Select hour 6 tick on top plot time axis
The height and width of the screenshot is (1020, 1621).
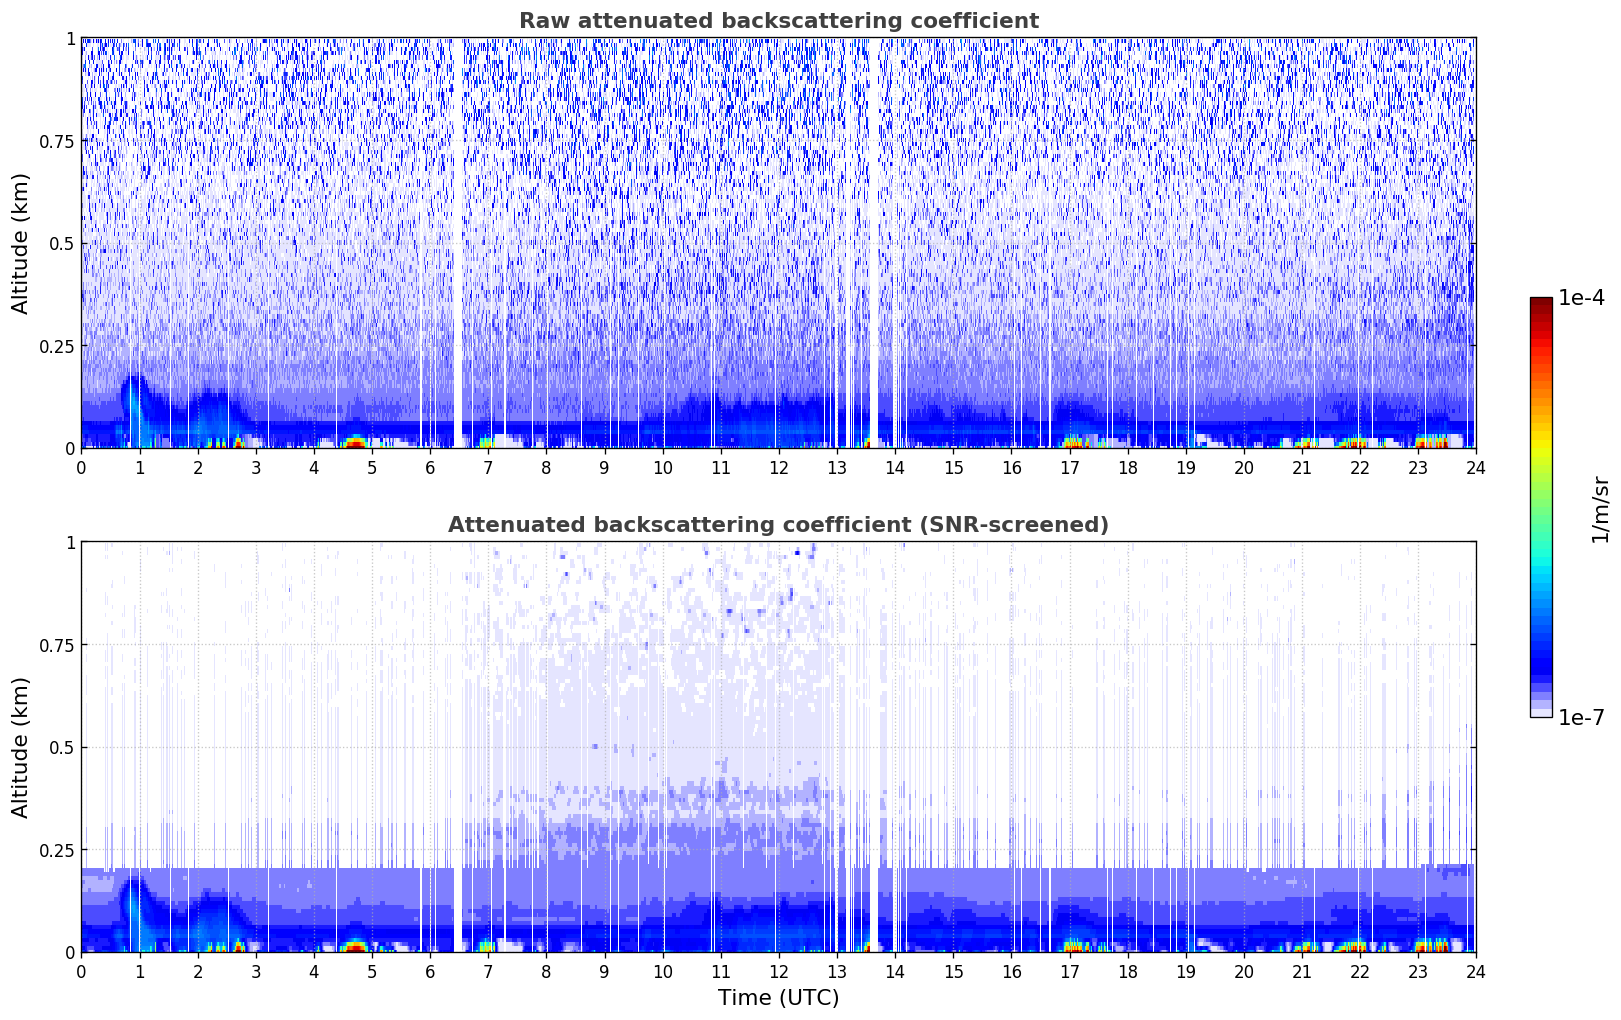[x=430, y=467]
